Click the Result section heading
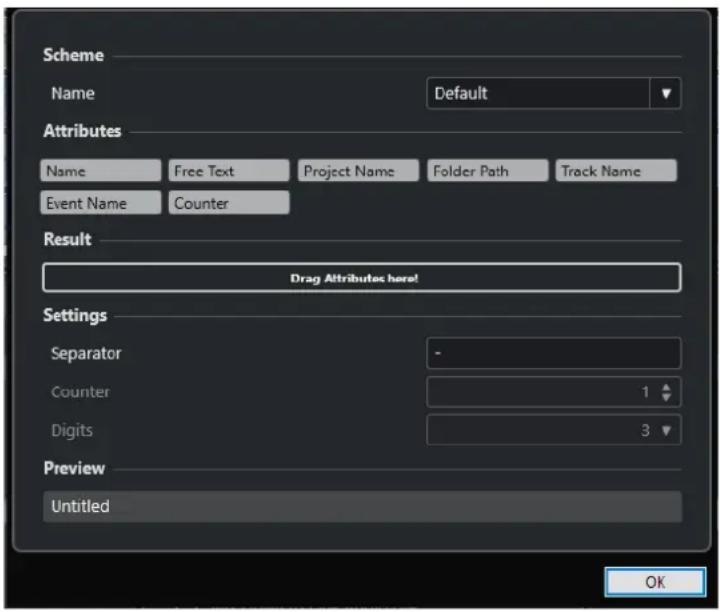 click(68, 239)
